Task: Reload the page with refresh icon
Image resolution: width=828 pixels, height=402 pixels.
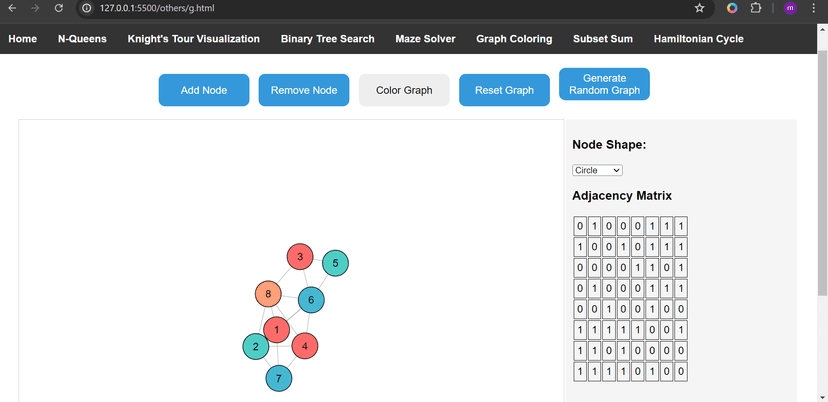Action: [x=59, y=8]
